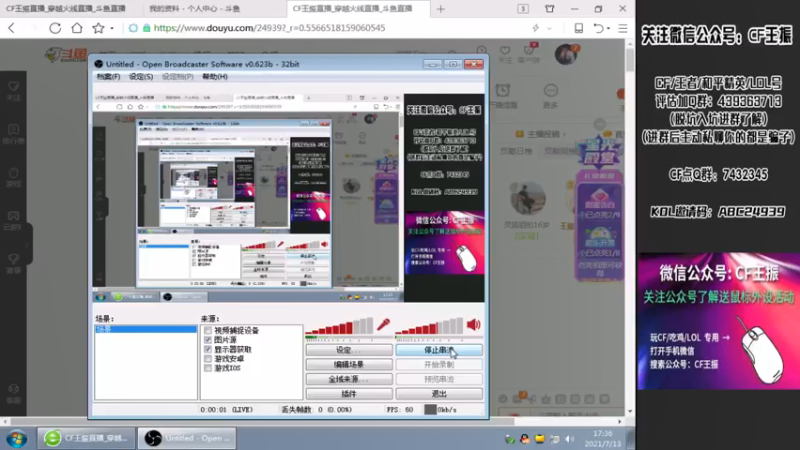Click the undo closed-tab arrow icon

598,28
